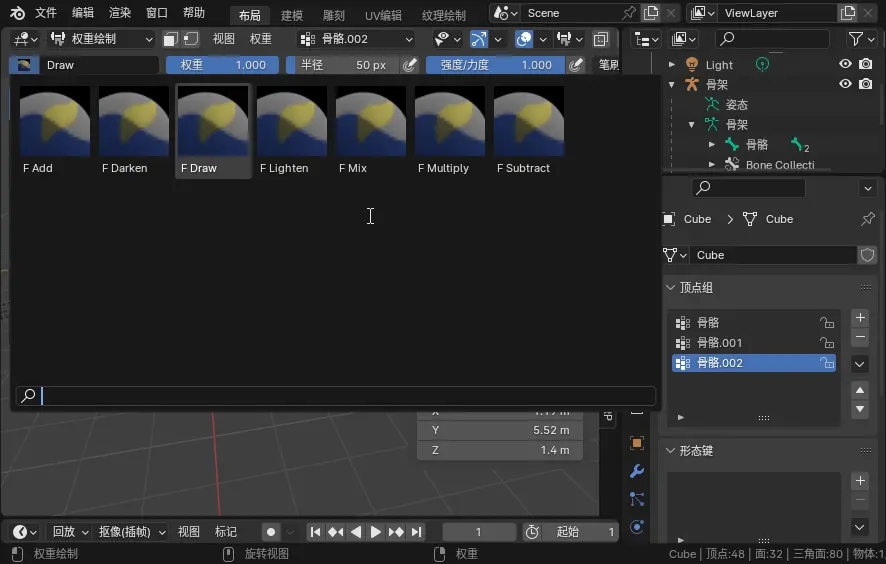886x564 pixels.
Task: Add vertex group with plus button
Action: tap(860, 318)
